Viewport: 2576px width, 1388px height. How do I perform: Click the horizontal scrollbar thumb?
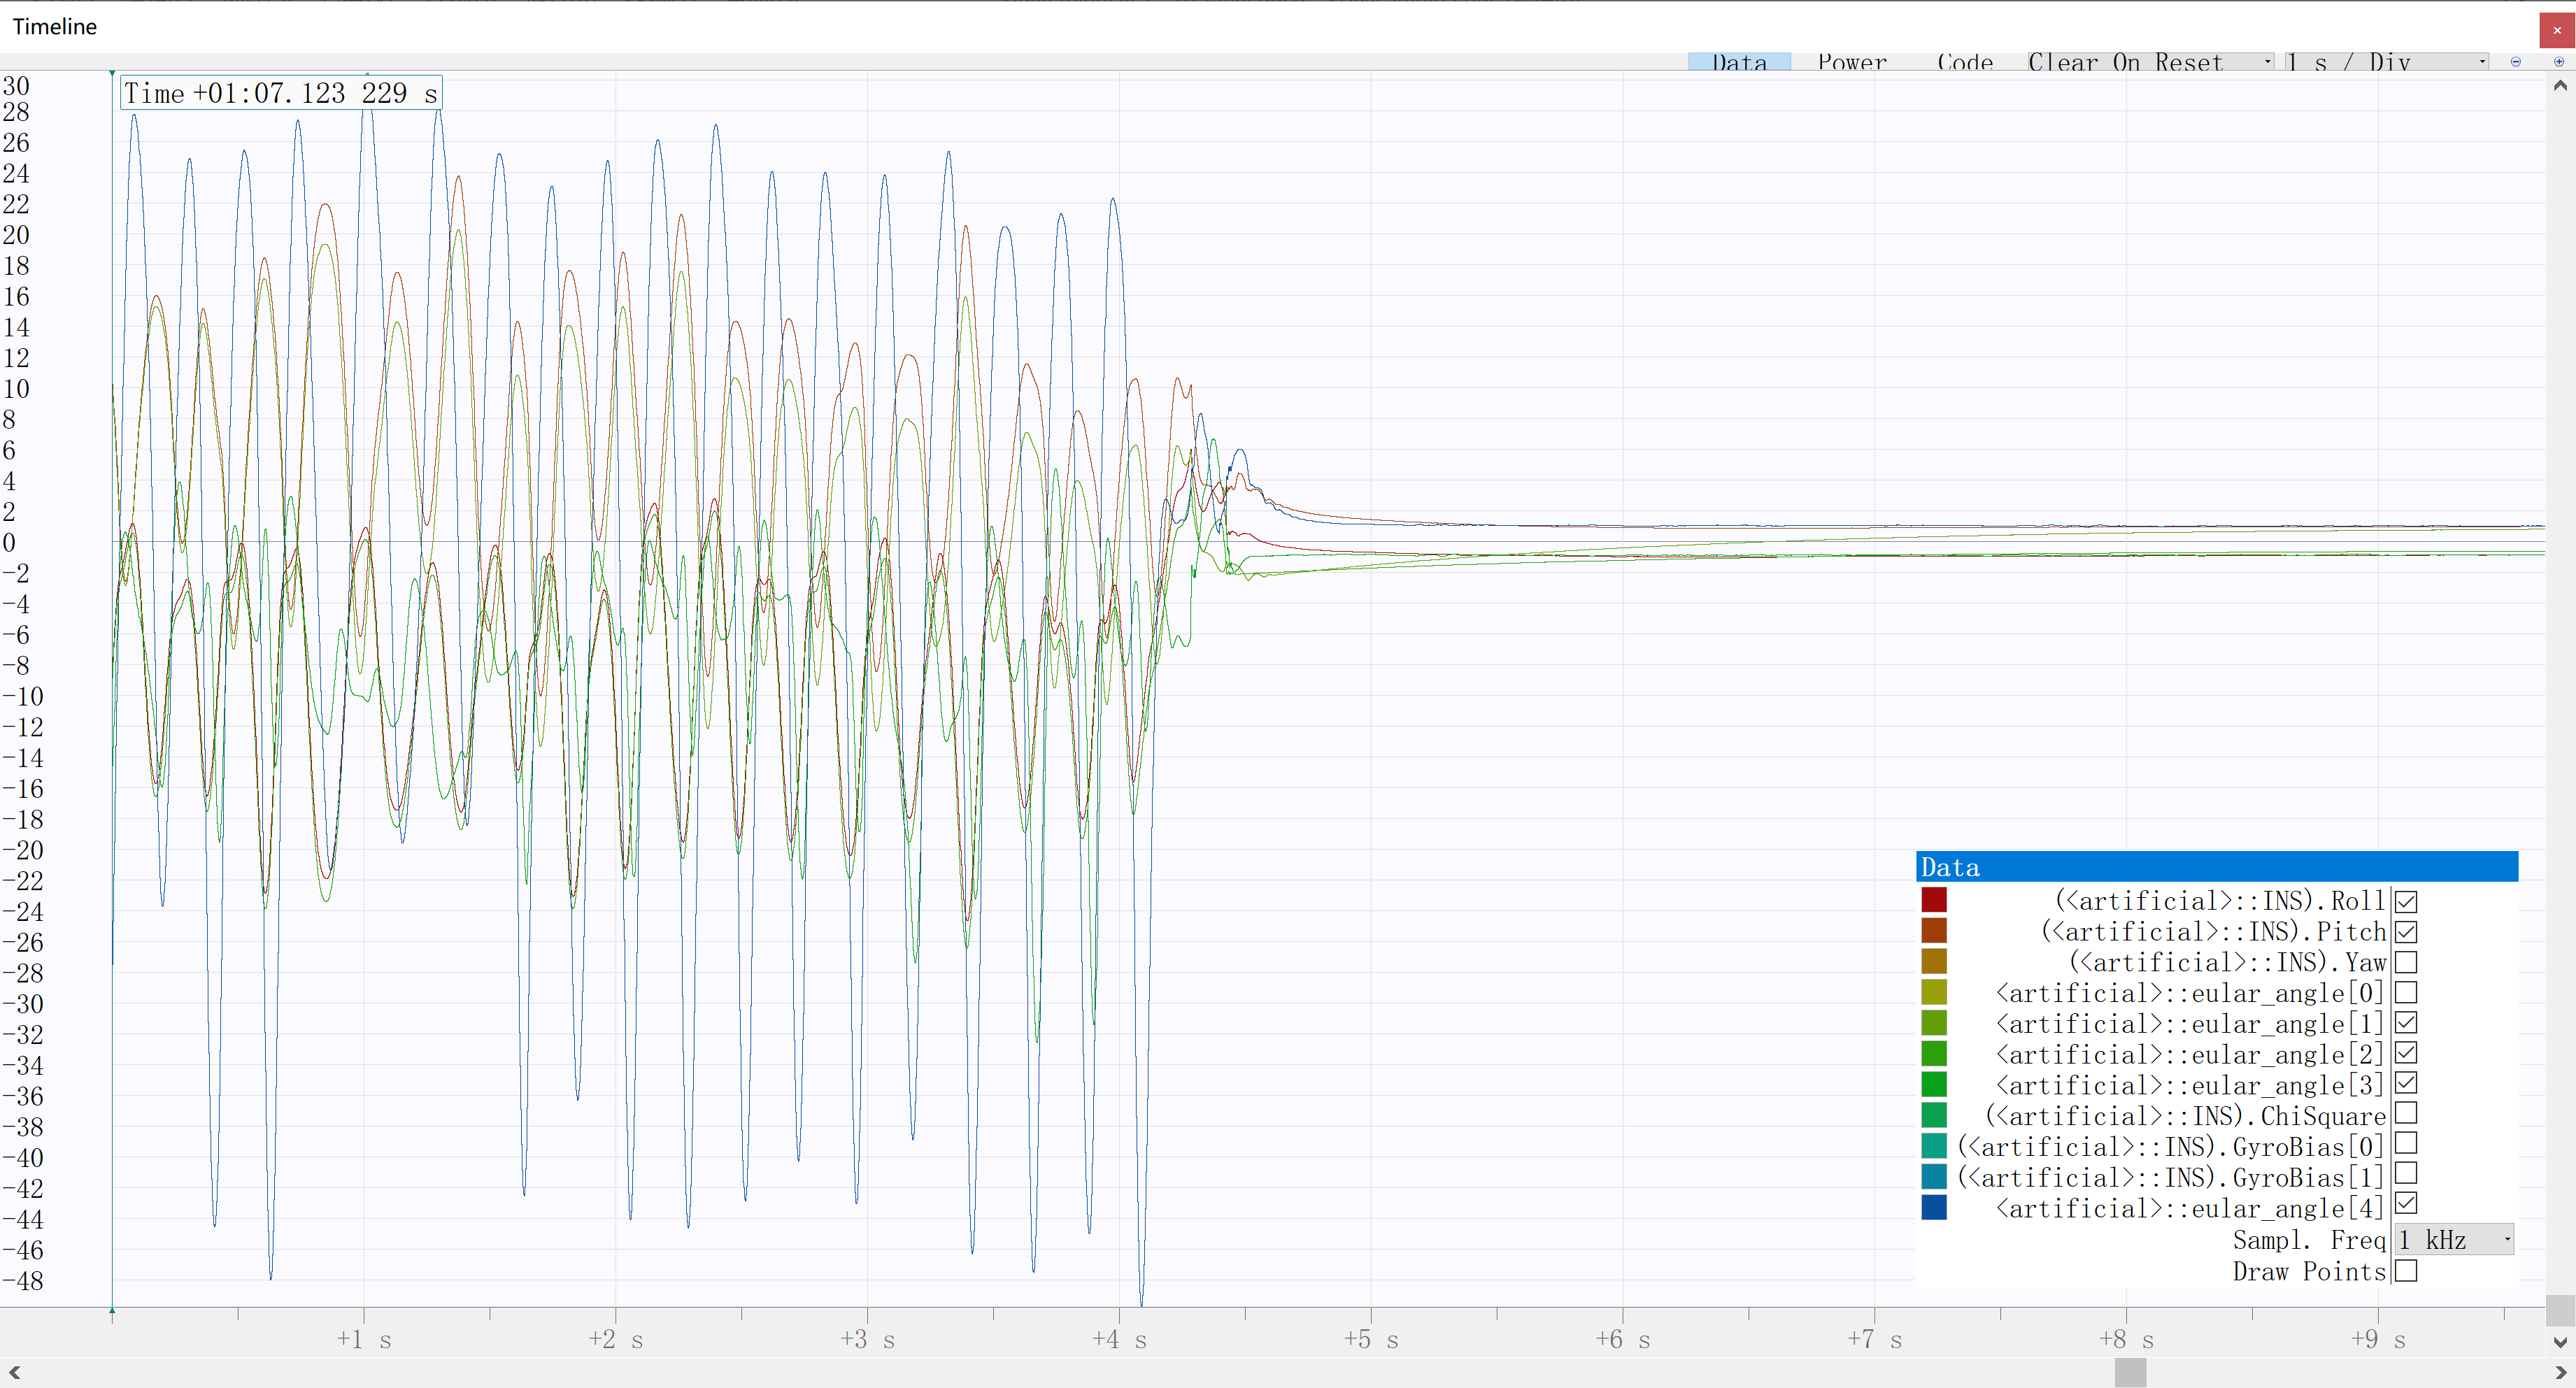pos(2130,1372)
